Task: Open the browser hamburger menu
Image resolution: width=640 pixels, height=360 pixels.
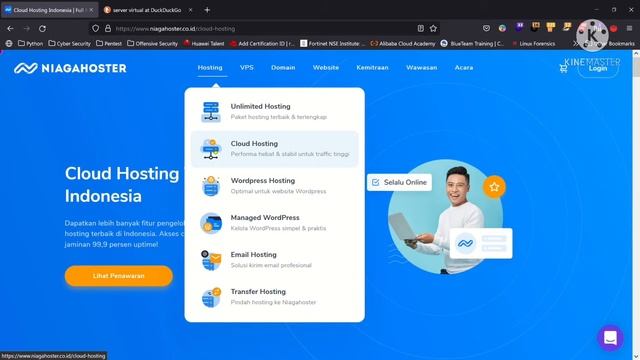Action: 629,29
